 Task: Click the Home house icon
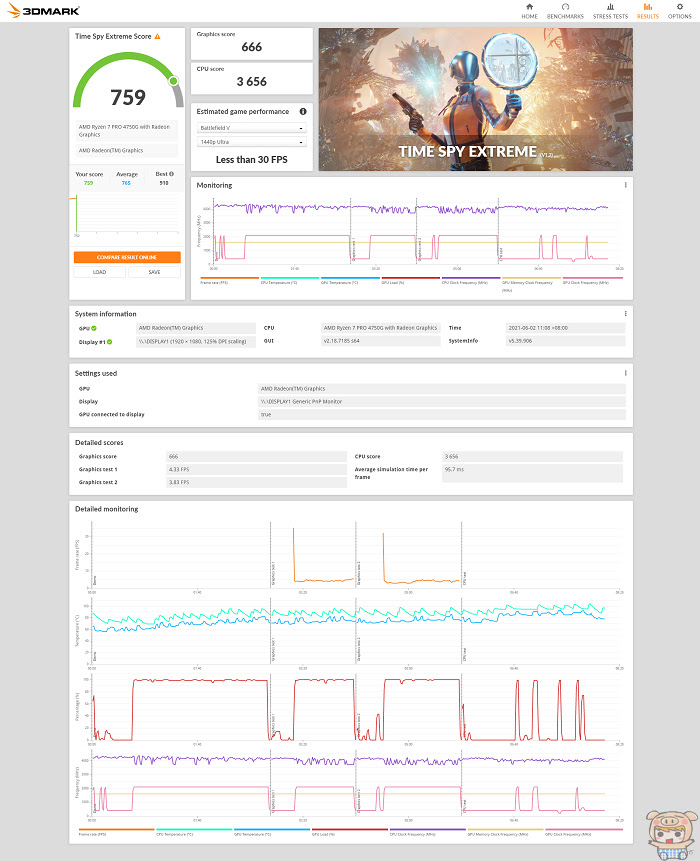click(529, 7)
